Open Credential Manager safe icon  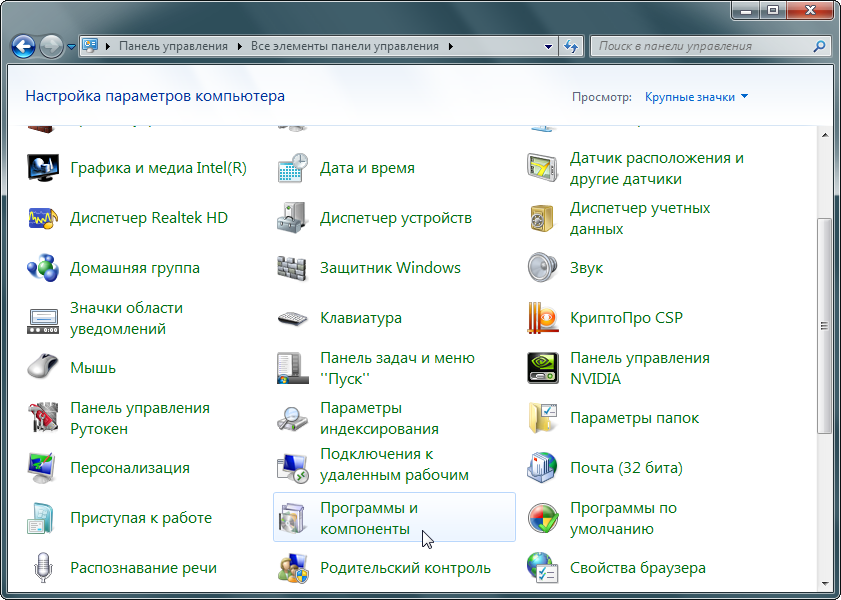543,218
